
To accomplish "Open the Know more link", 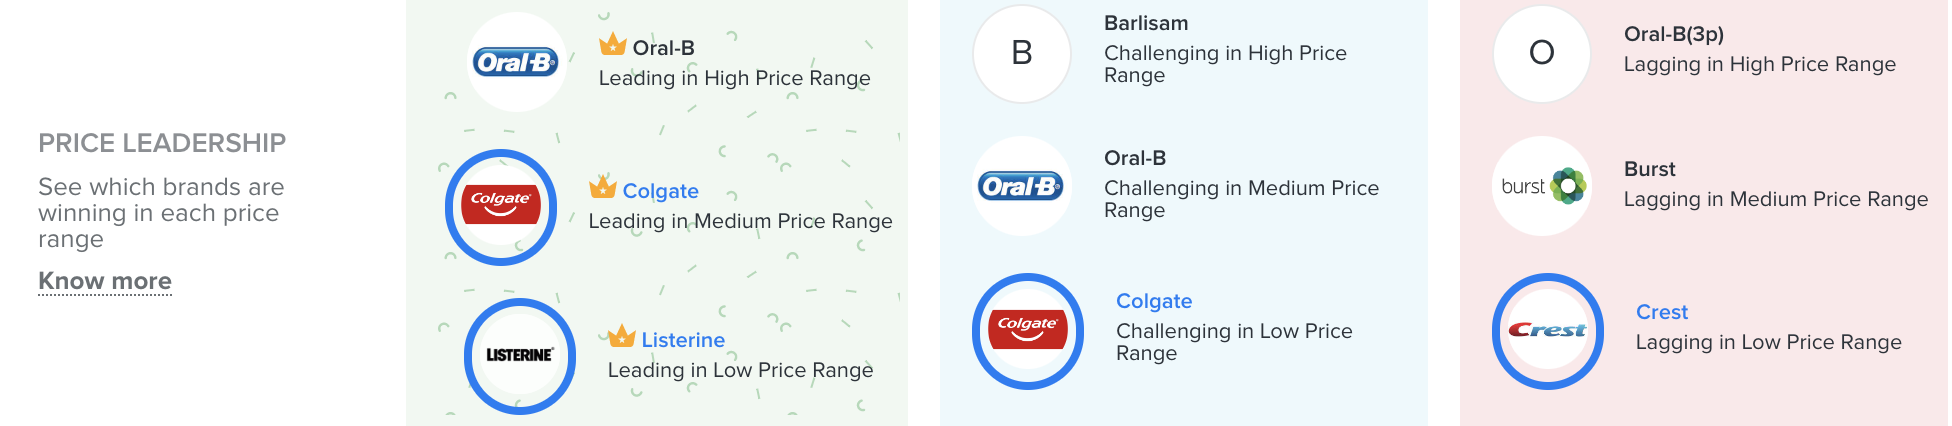I will (105, 281).
